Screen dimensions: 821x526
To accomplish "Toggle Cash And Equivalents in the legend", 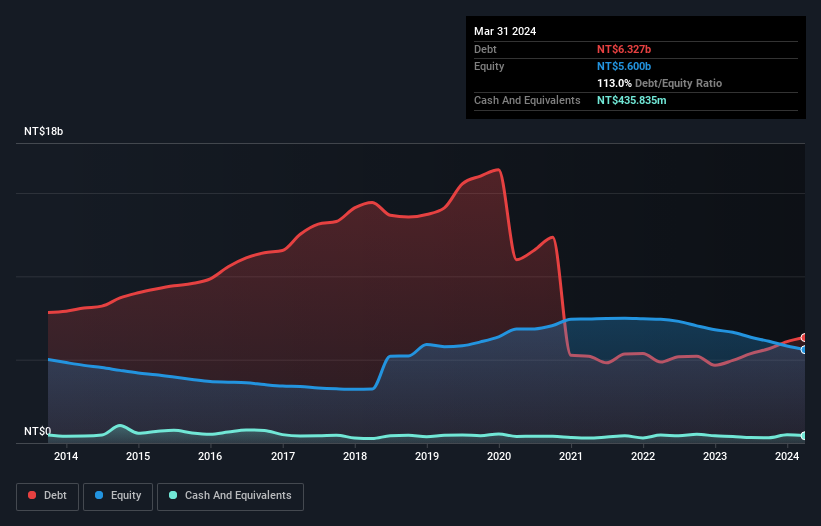I will coord(230,496).
